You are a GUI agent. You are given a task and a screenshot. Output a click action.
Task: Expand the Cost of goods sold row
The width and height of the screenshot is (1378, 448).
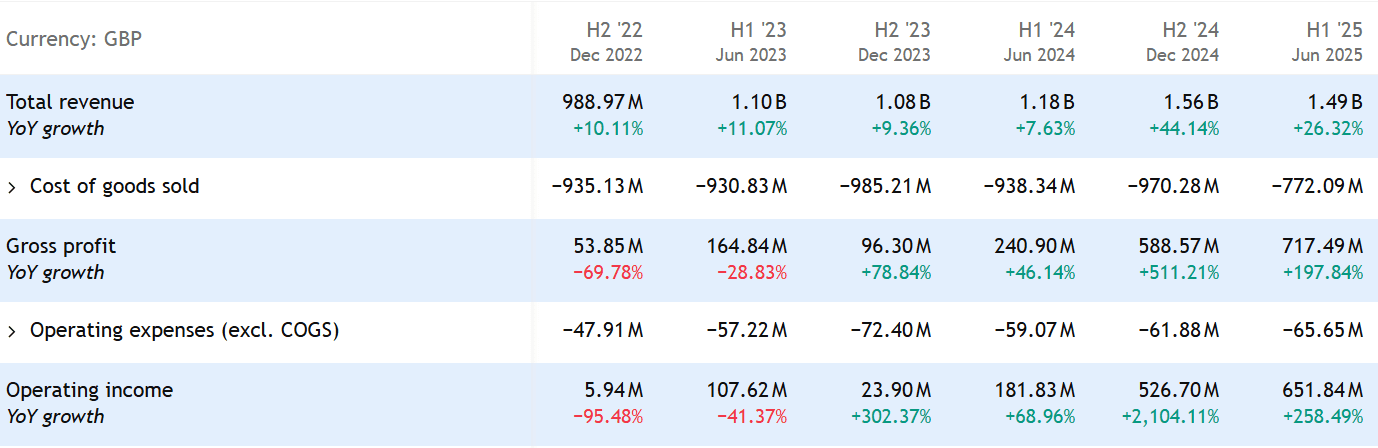coord(12,187)
